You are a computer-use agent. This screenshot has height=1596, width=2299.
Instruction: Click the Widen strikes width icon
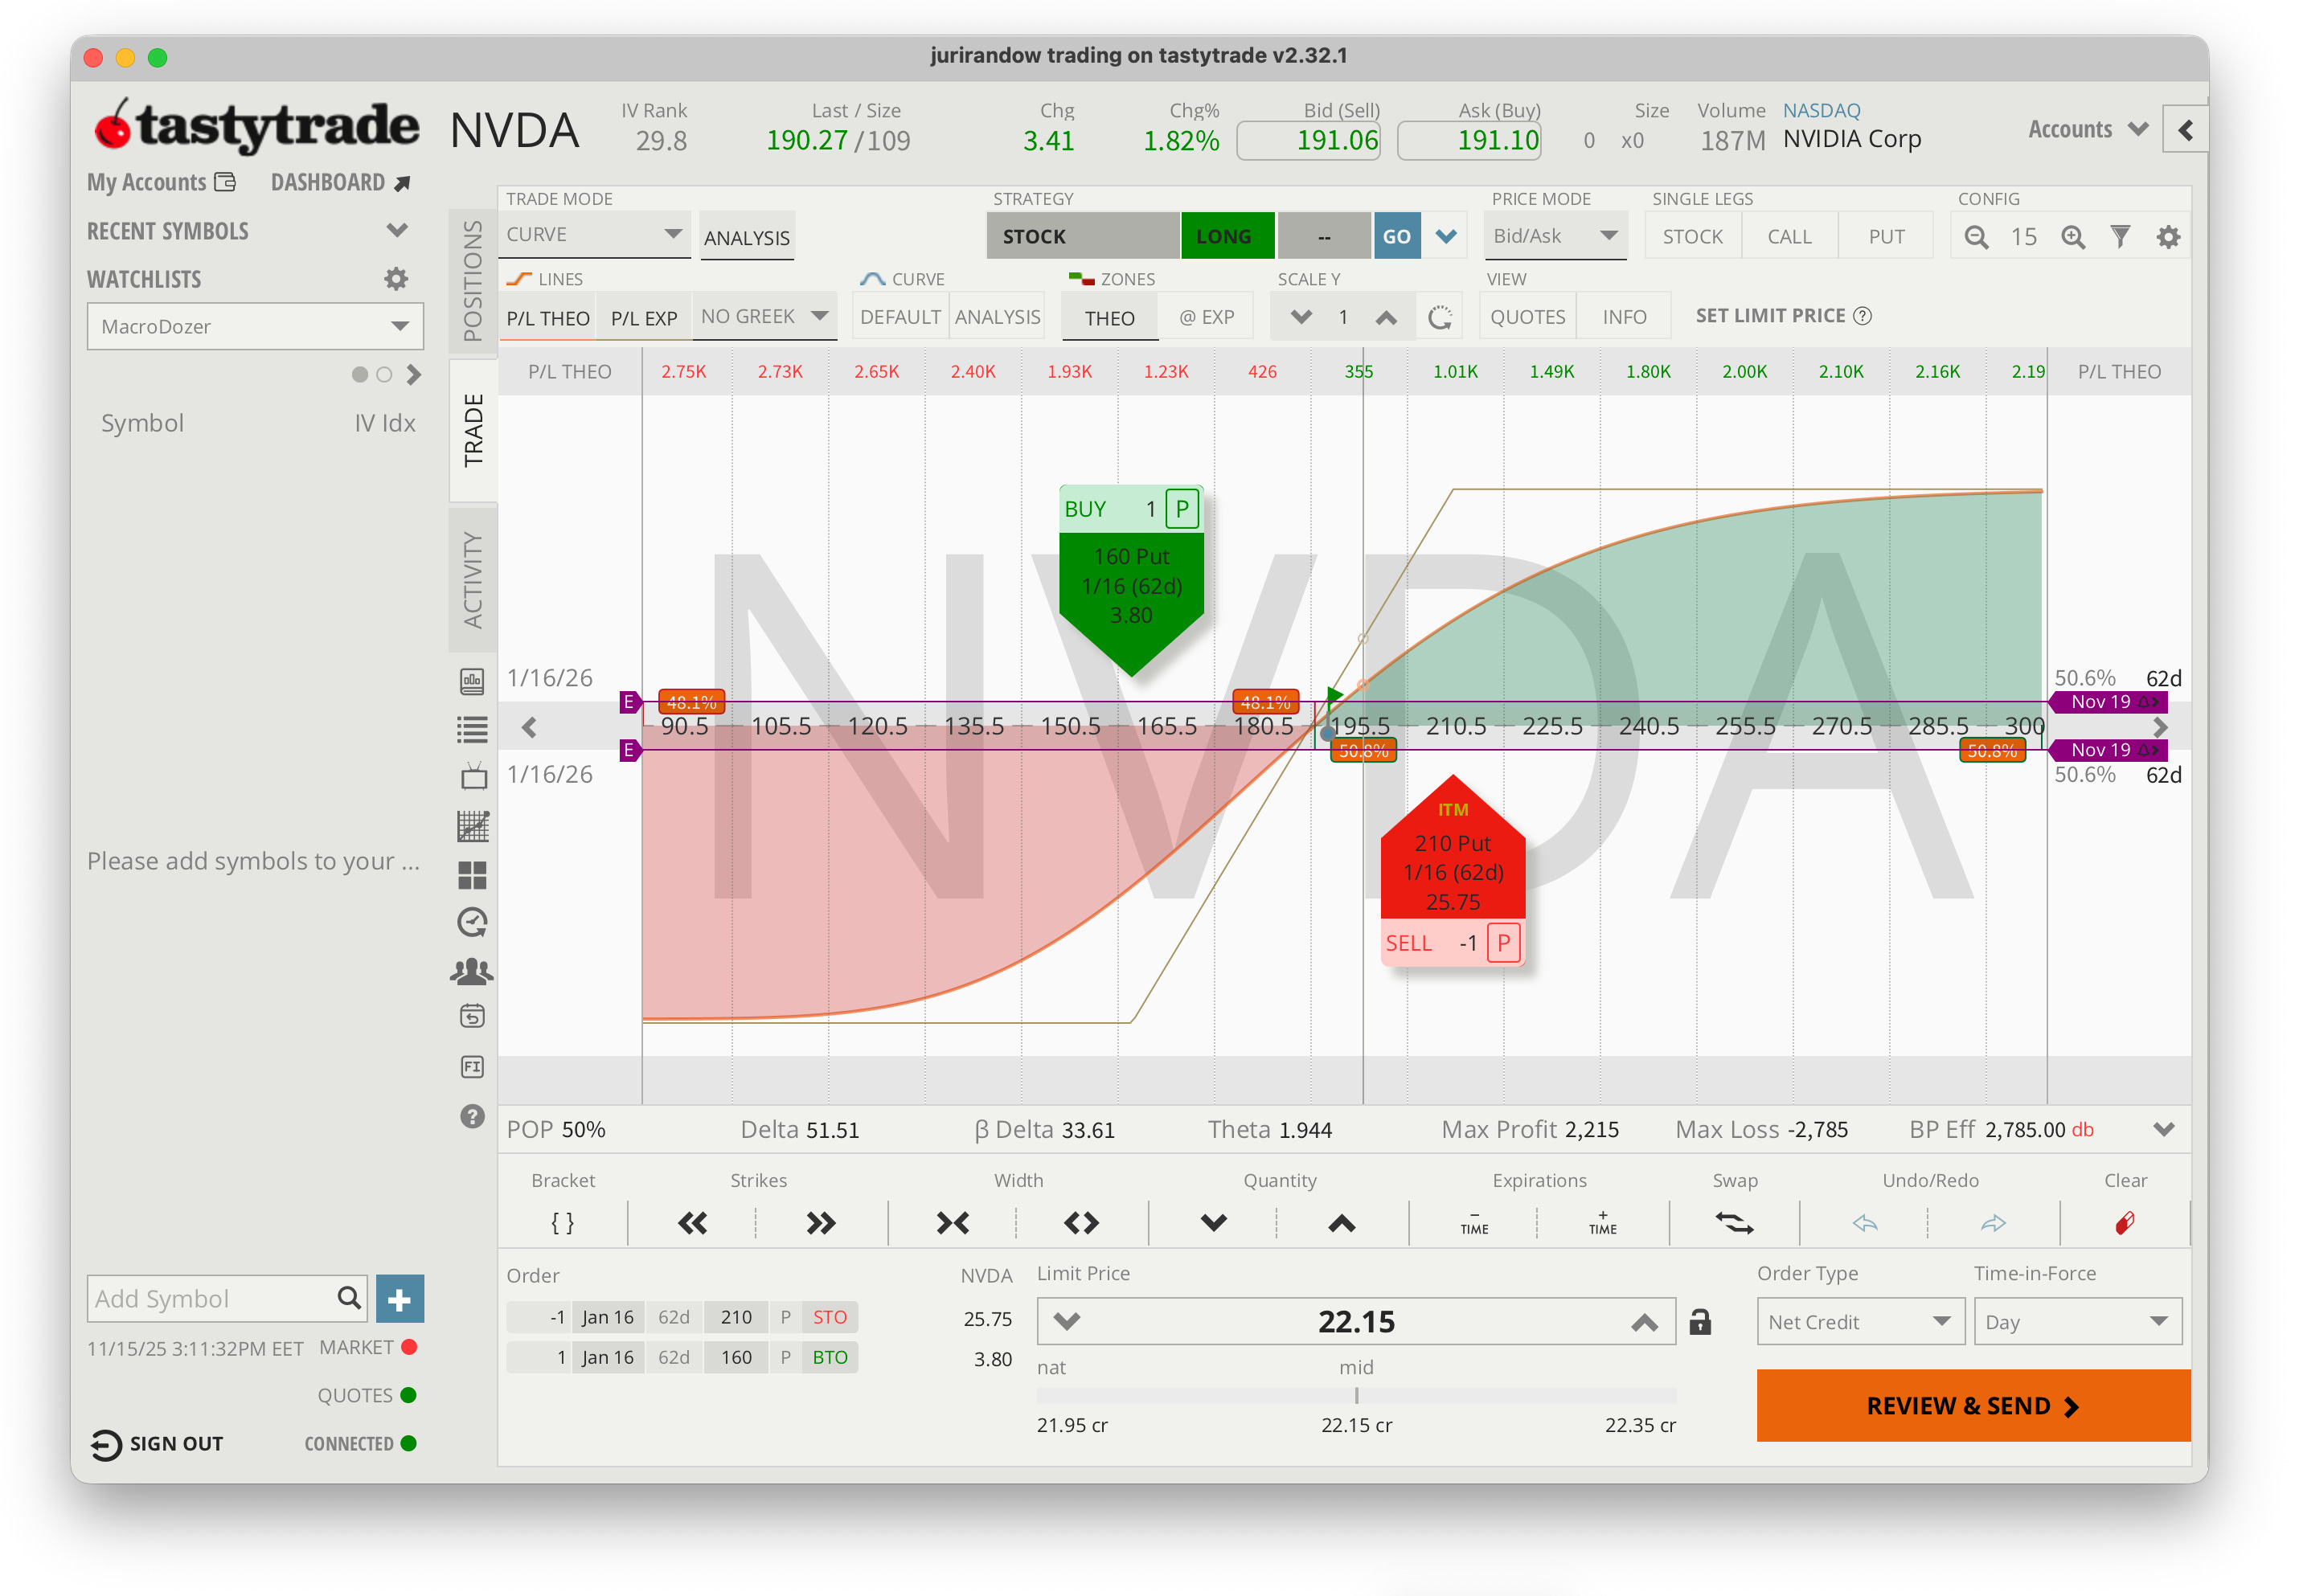click(x=1081, y=1222)
